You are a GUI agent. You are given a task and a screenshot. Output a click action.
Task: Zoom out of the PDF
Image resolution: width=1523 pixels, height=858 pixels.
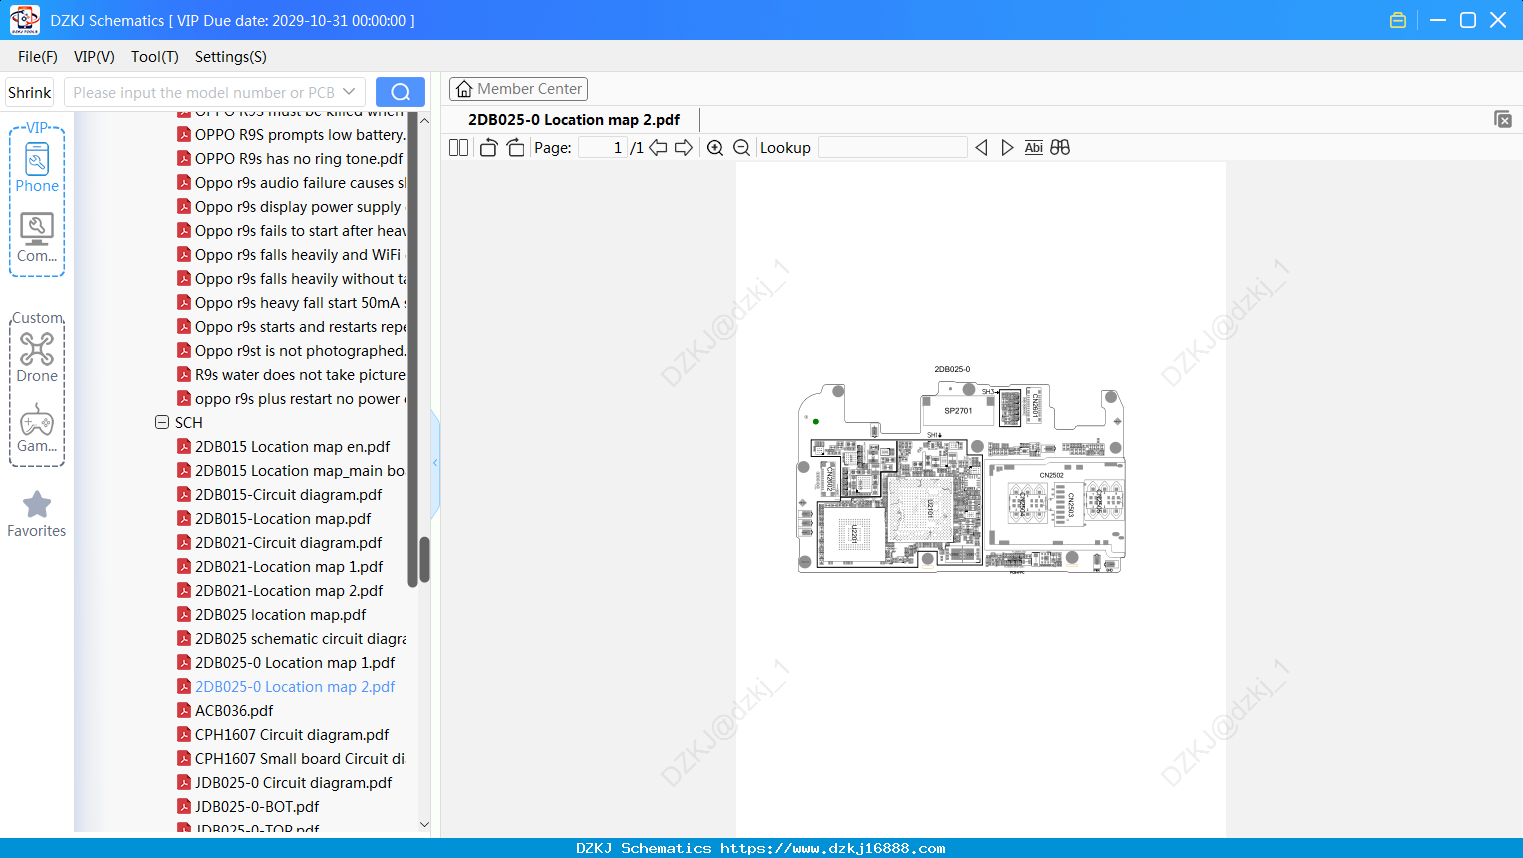pyautogui.click(x=741, y=148)
